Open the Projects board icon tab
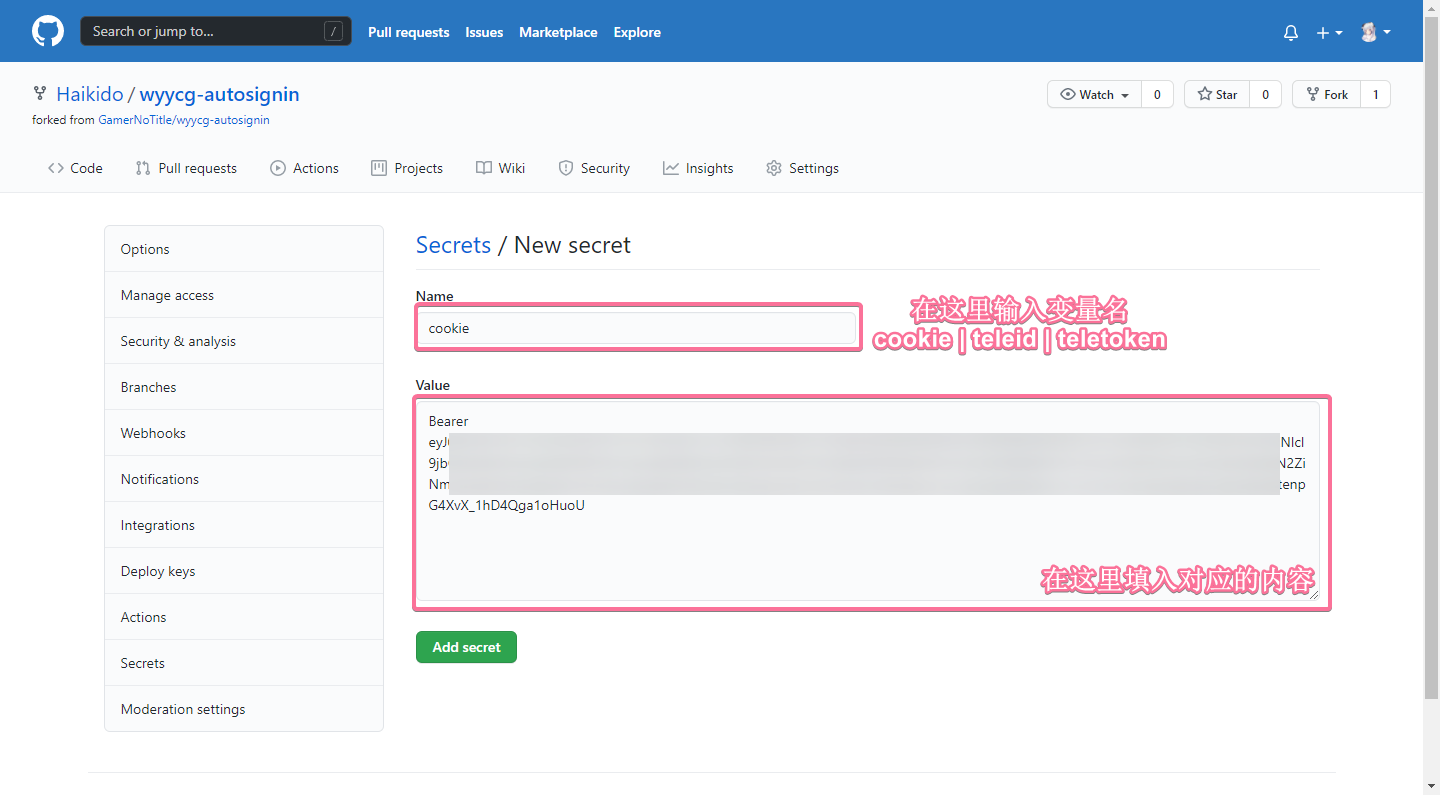Image resolution: width=1440 pixels, height=795 pixels. coord(377,168)
